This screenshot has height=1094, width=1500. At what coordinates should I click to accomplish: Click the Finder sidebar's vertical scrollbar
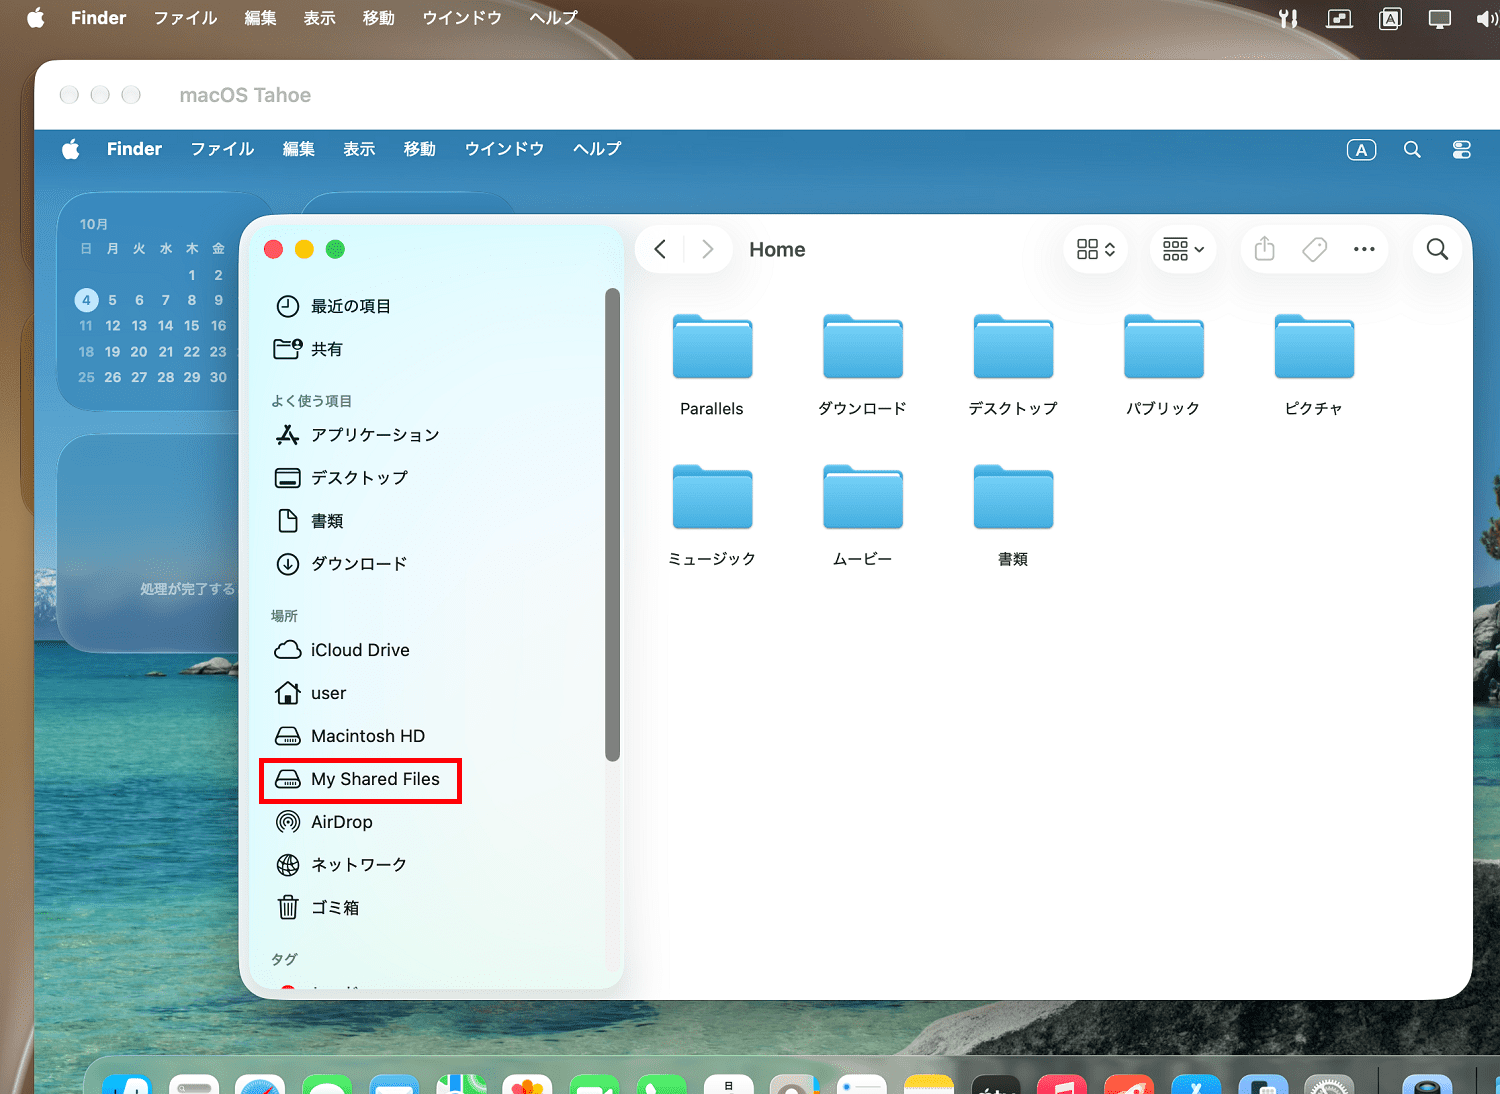tap(613, 525)
